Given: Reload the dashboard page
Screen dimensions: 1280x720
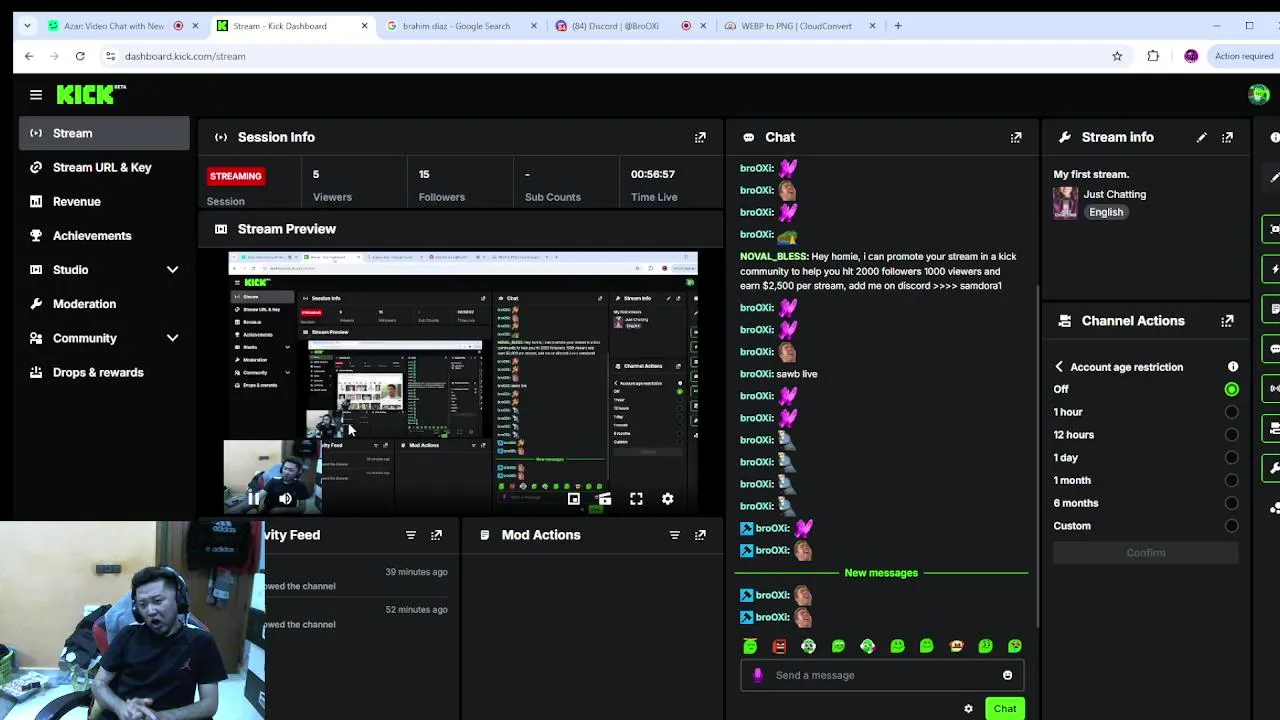Looking at the screenshot, I should coord(80,56).
